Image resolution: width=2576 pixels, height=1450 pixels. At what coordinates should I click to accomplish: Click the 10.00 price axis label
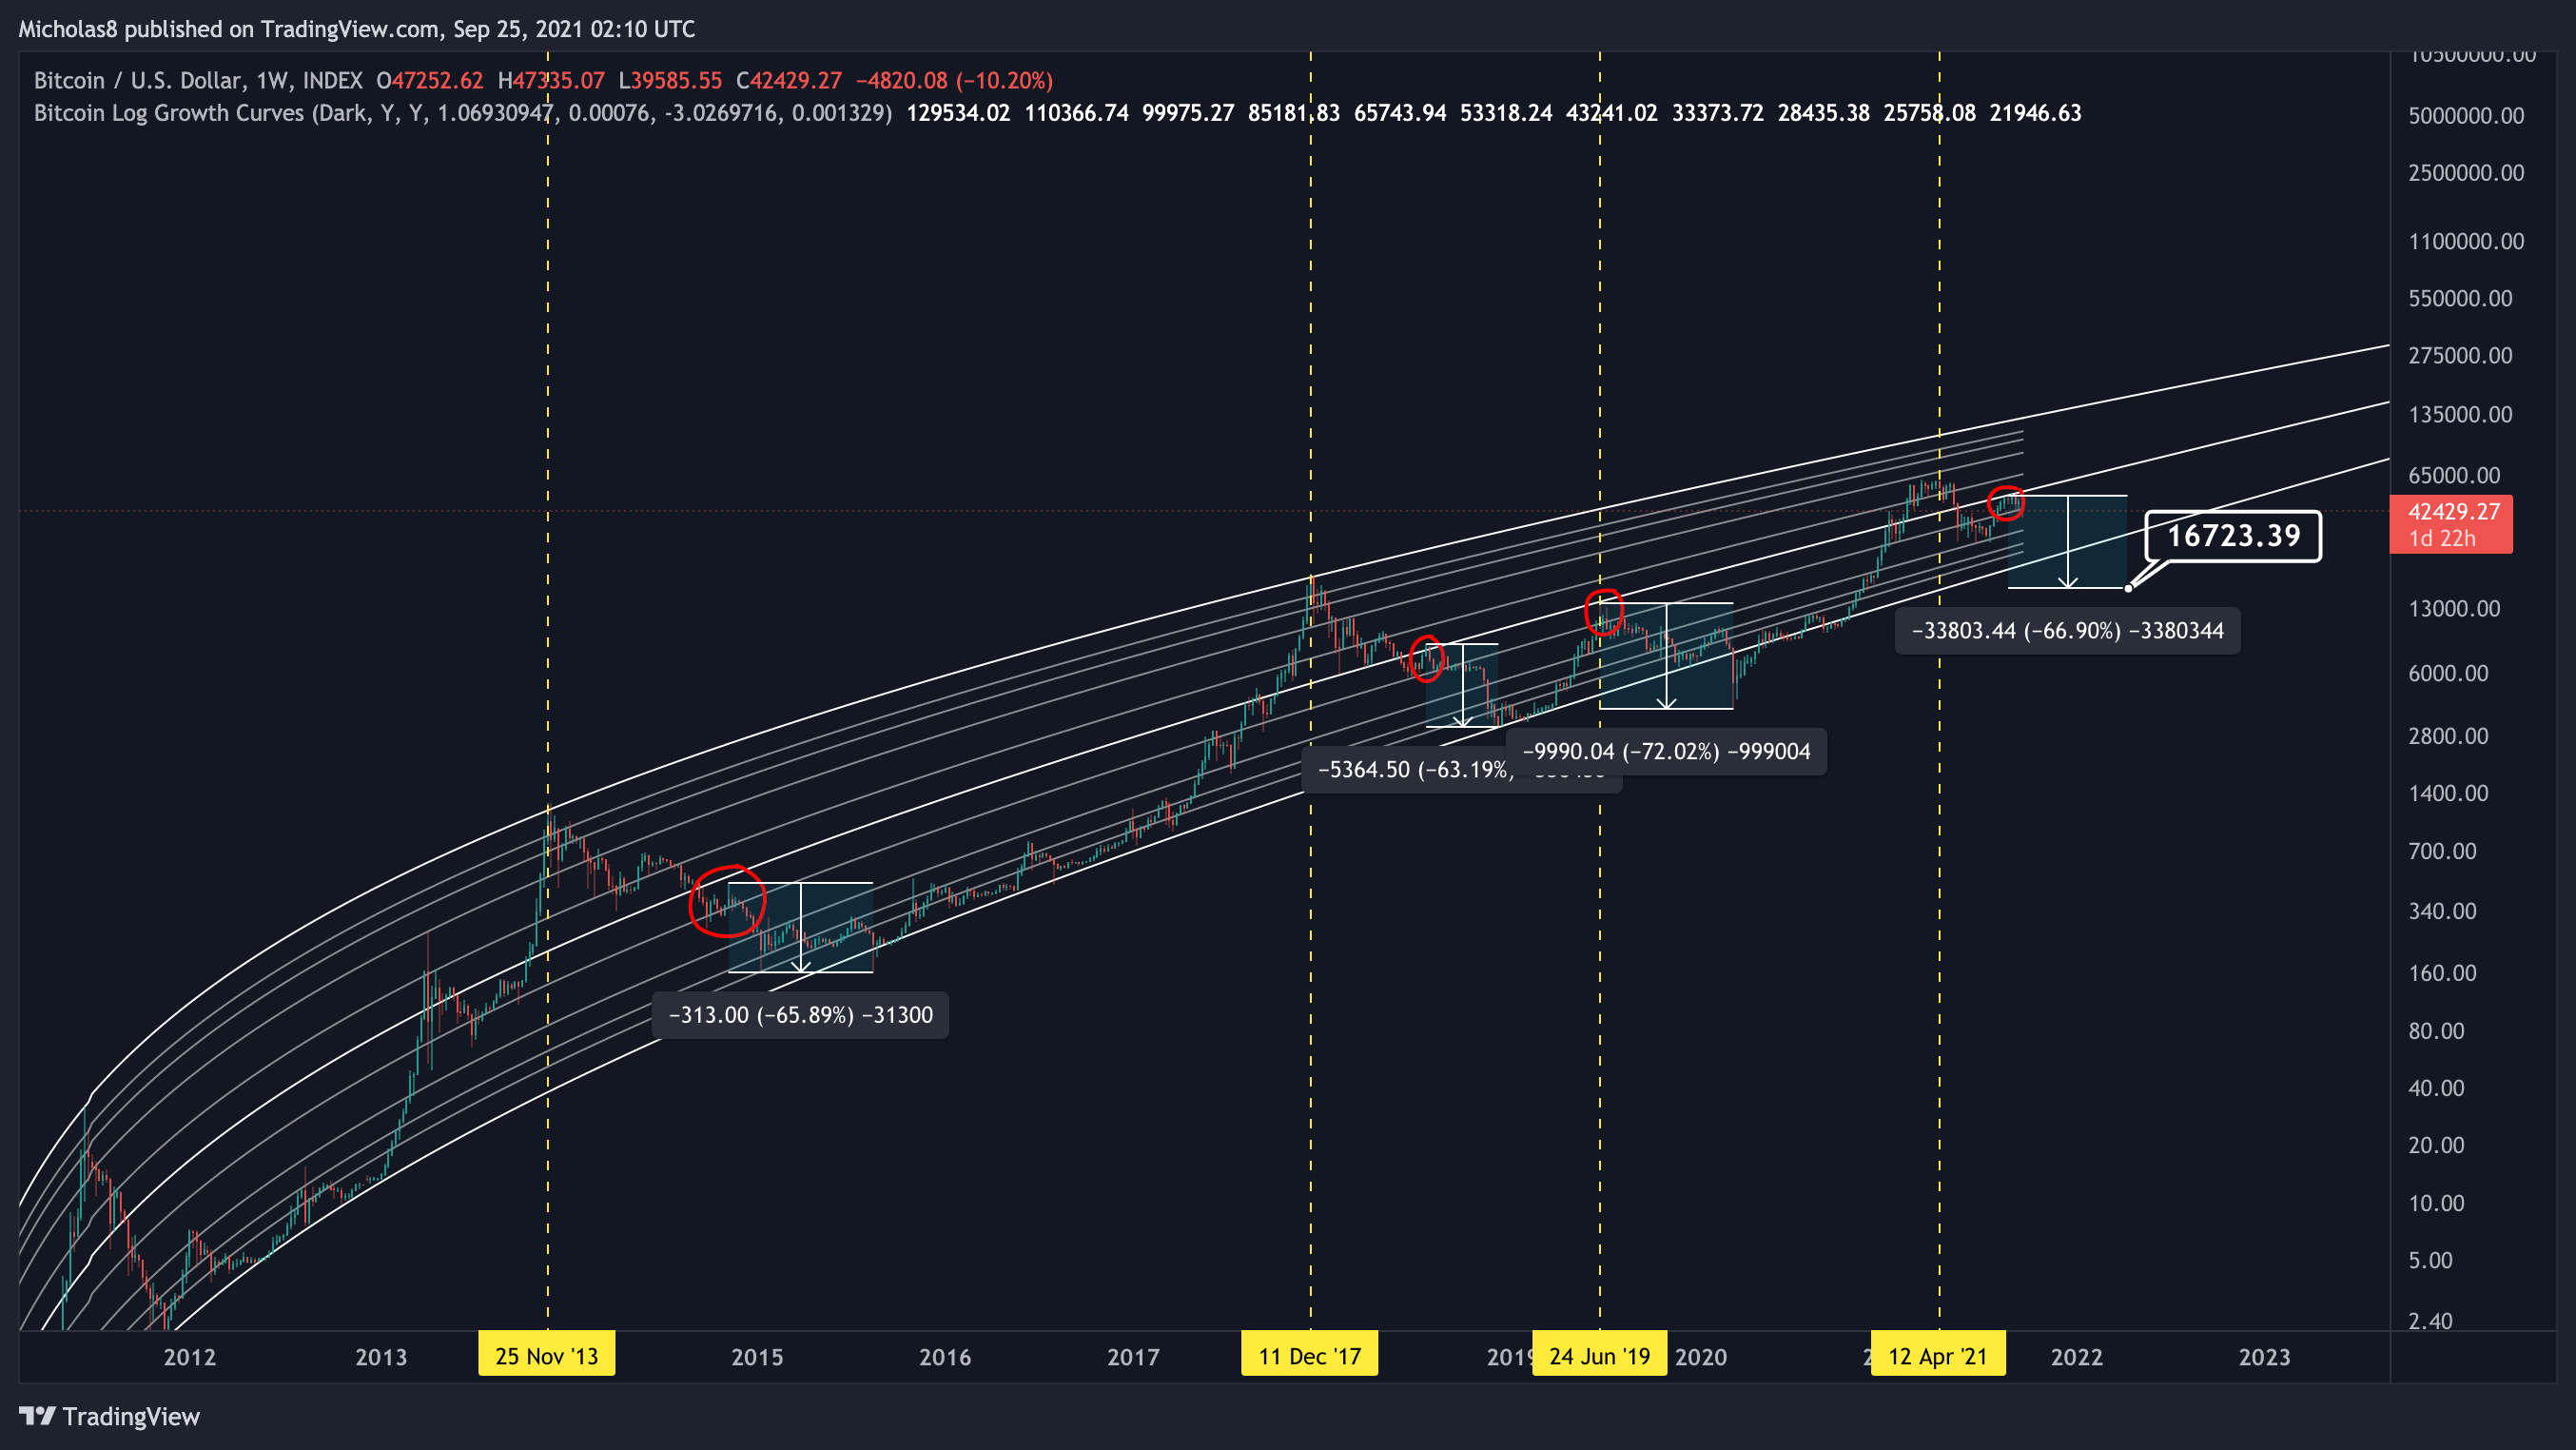(x=2436, y=1203)
